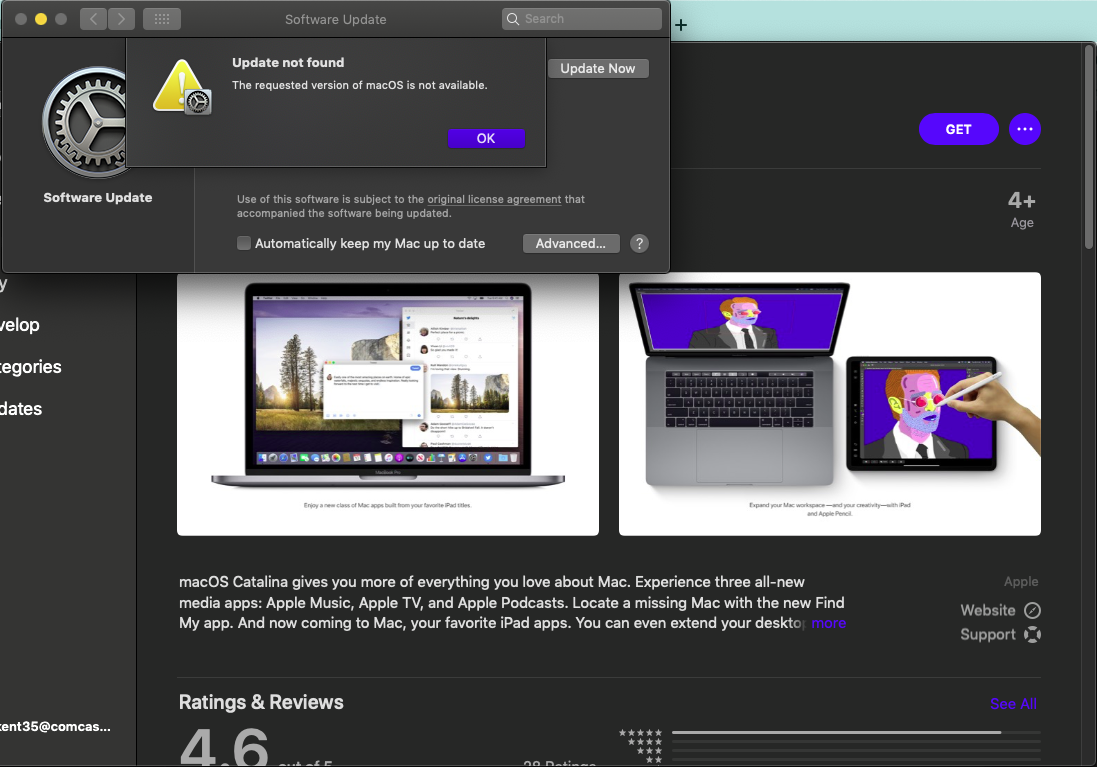The width and height of the screenshot is (1097, 767).
Task: Open the account email in sidebar
Action: [x=55, y=726]
